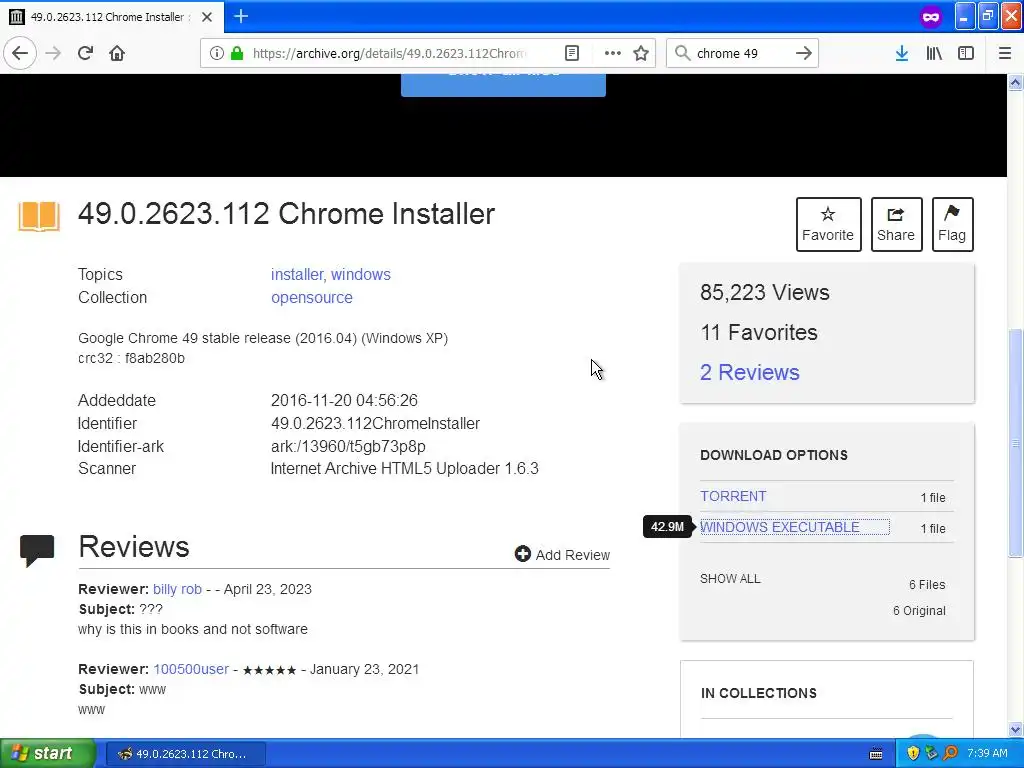
Task: Click the search box containing chrome 49
Action: pyautogui.click(x=741, y=53)
